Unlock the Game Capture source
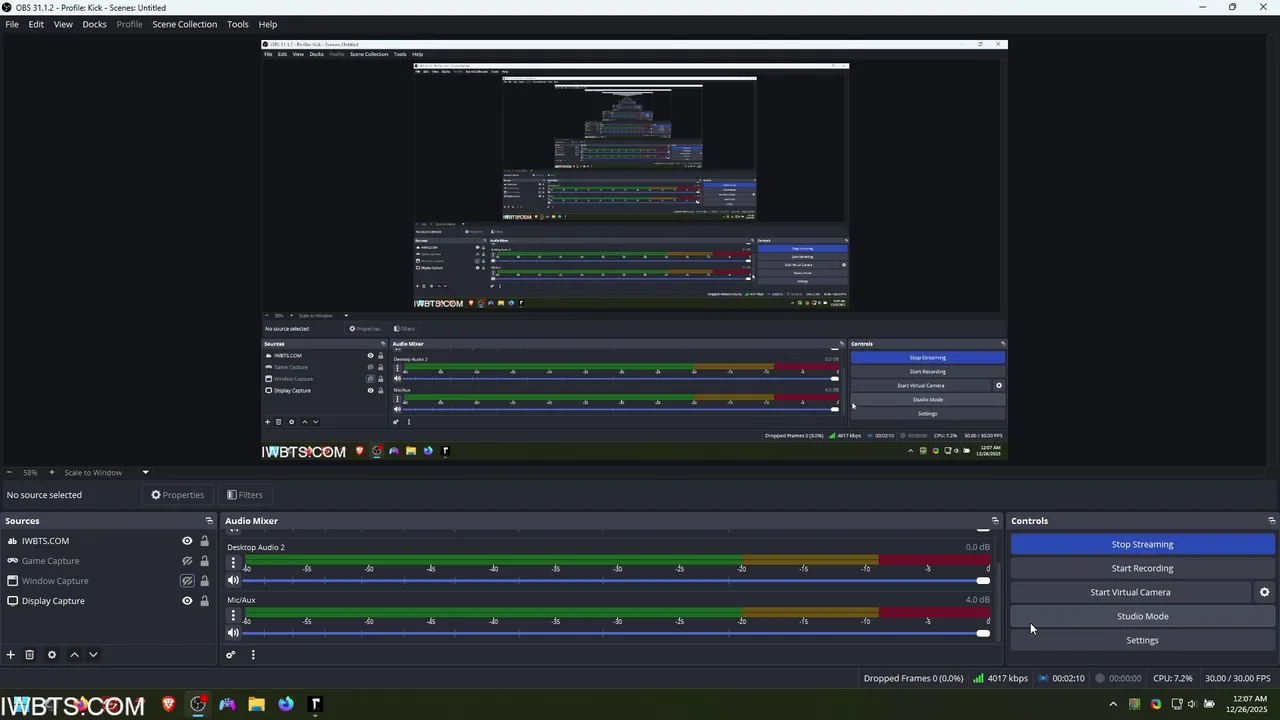Screen dimensions: 1280x720 click(x=204, y=561)
